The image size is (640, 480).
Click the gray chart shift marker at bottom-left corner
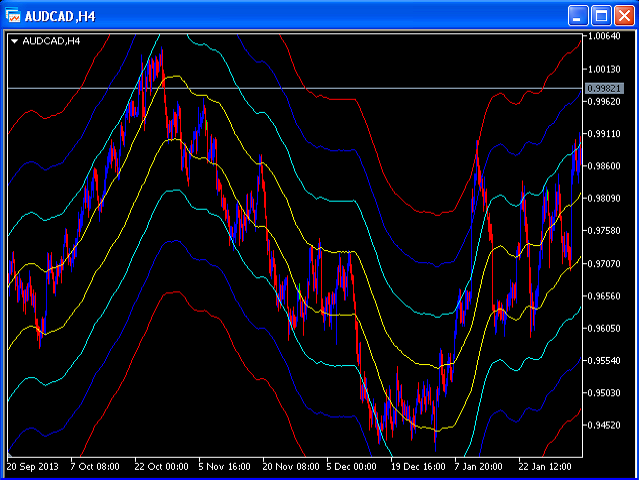click(x=10, y=454)
